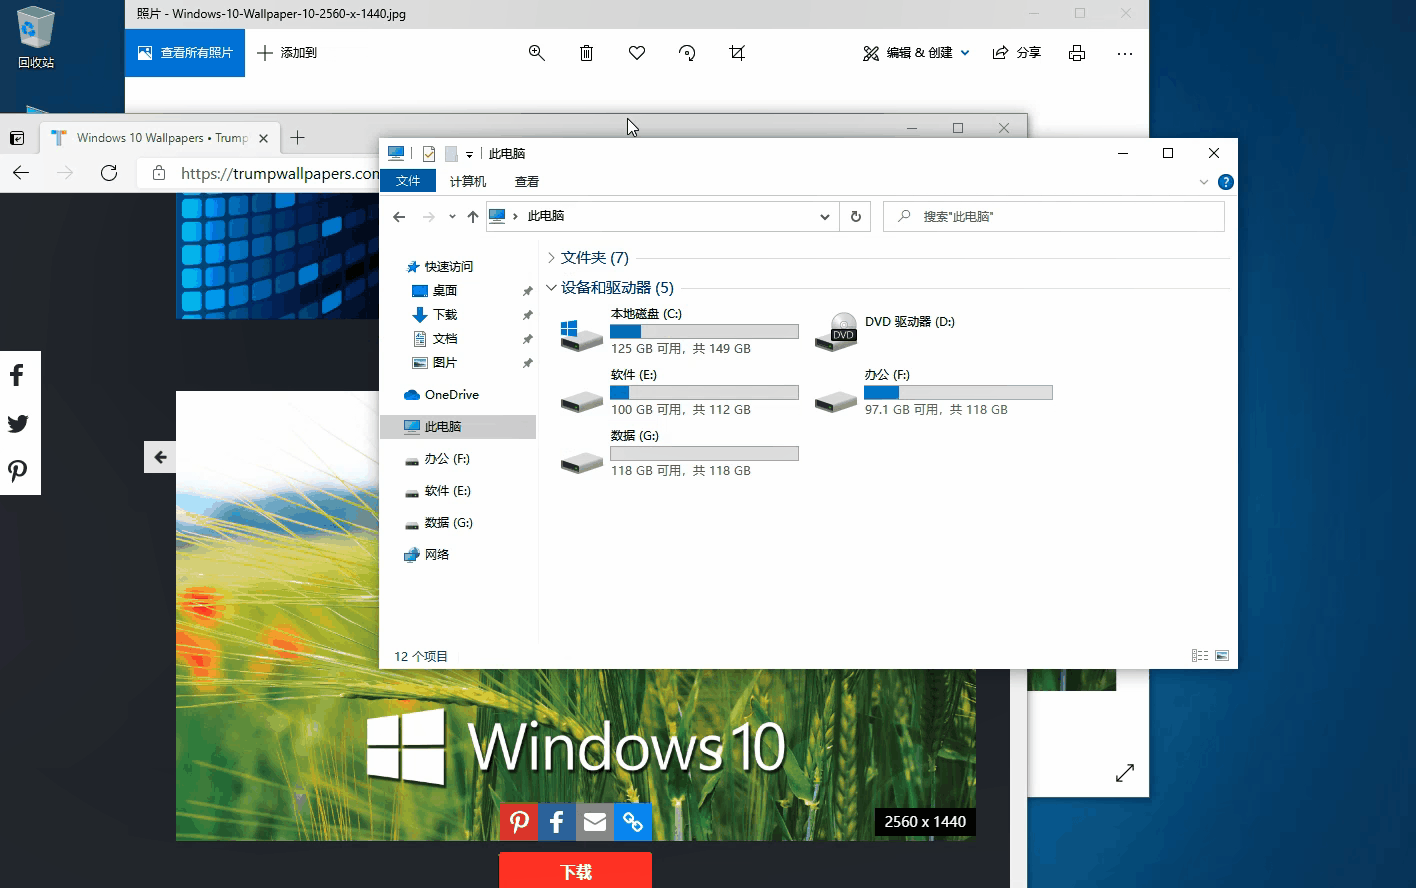Screen dimensions: 1416x888
Task: Select the crop tool in Photos
Action: point(737,53)
